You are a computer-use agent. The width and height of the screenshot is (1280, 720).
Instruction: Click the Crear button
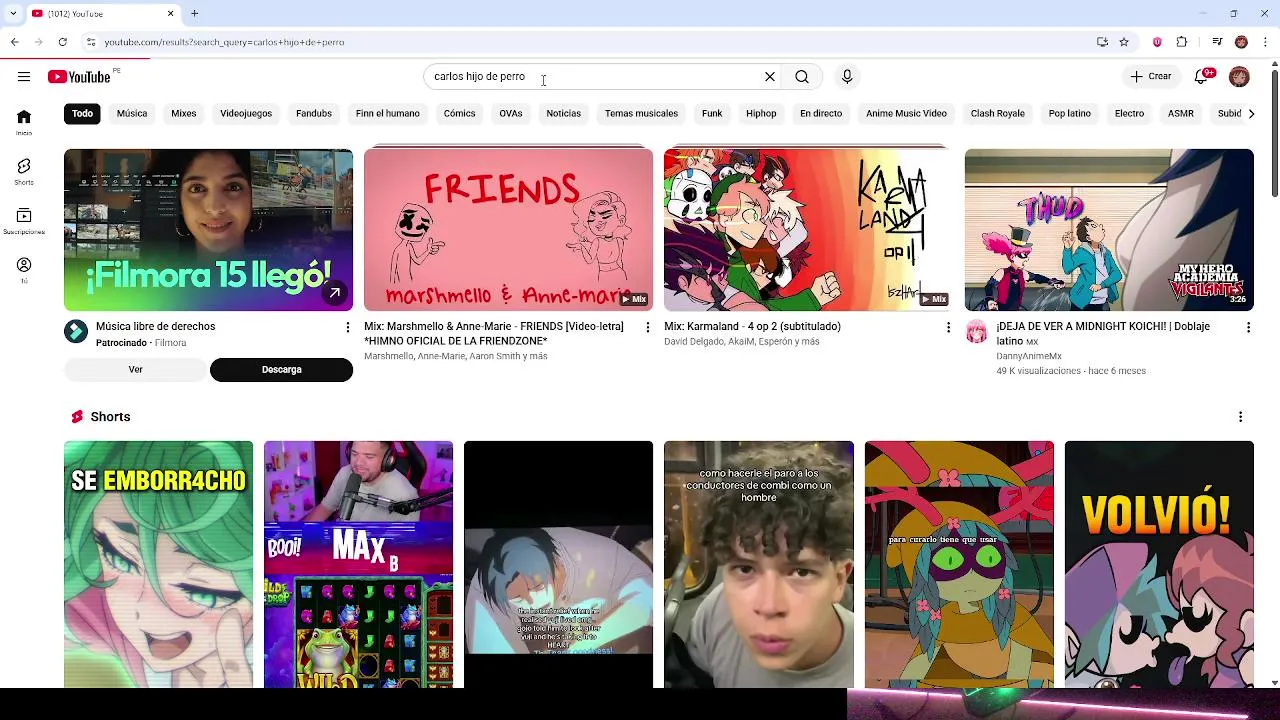[x=1150, y=76]
